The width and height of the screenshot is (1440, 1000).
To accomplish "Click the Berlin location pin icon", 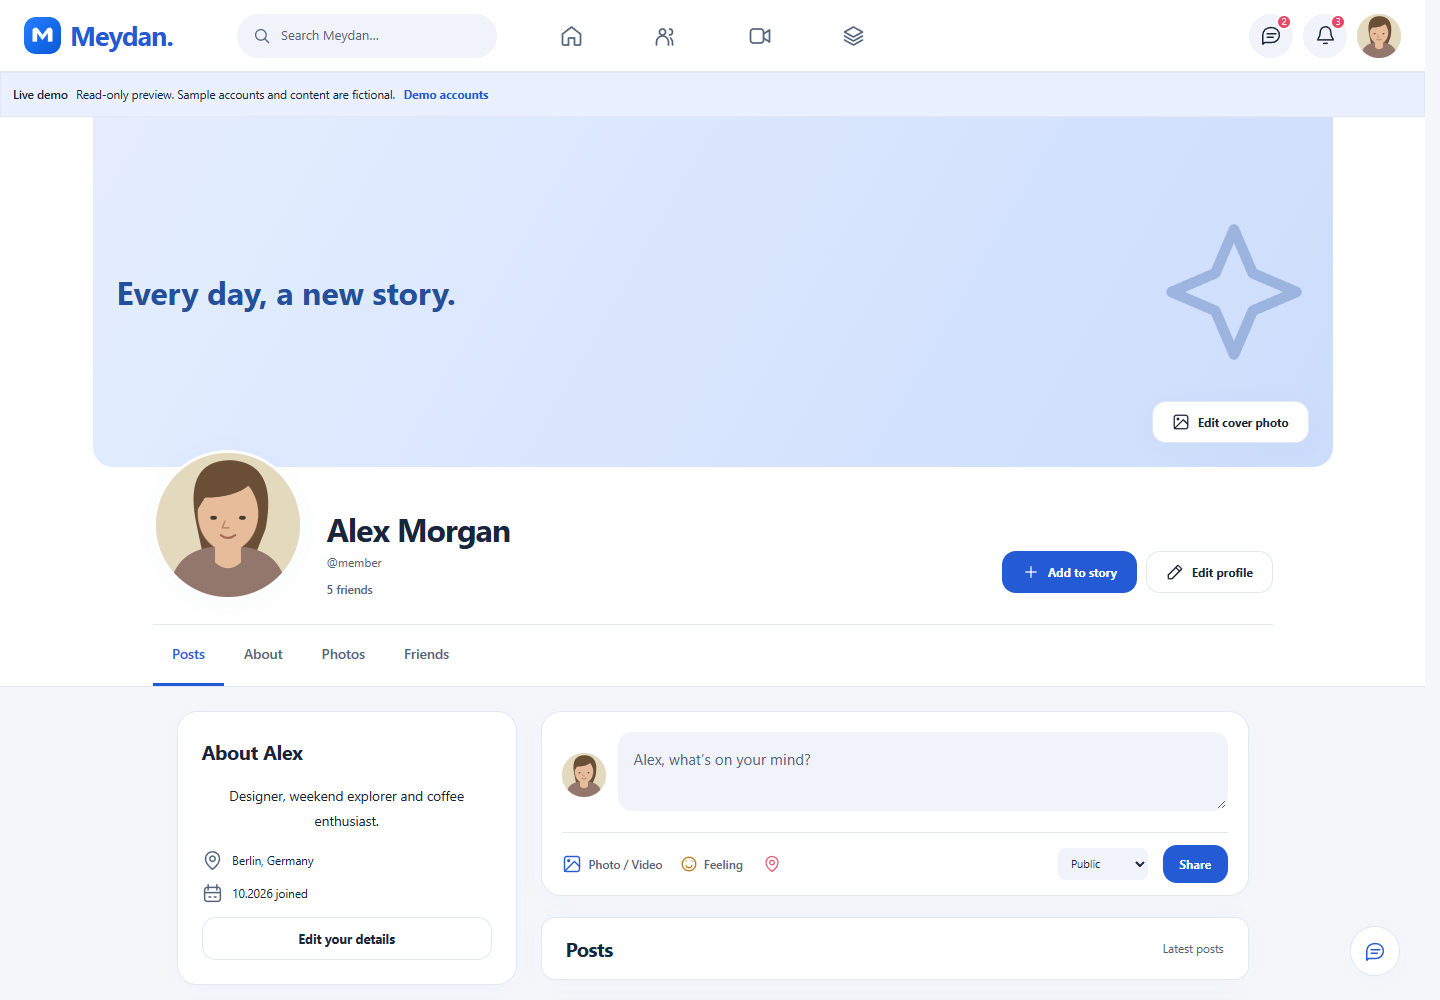I will click(212, 860).
